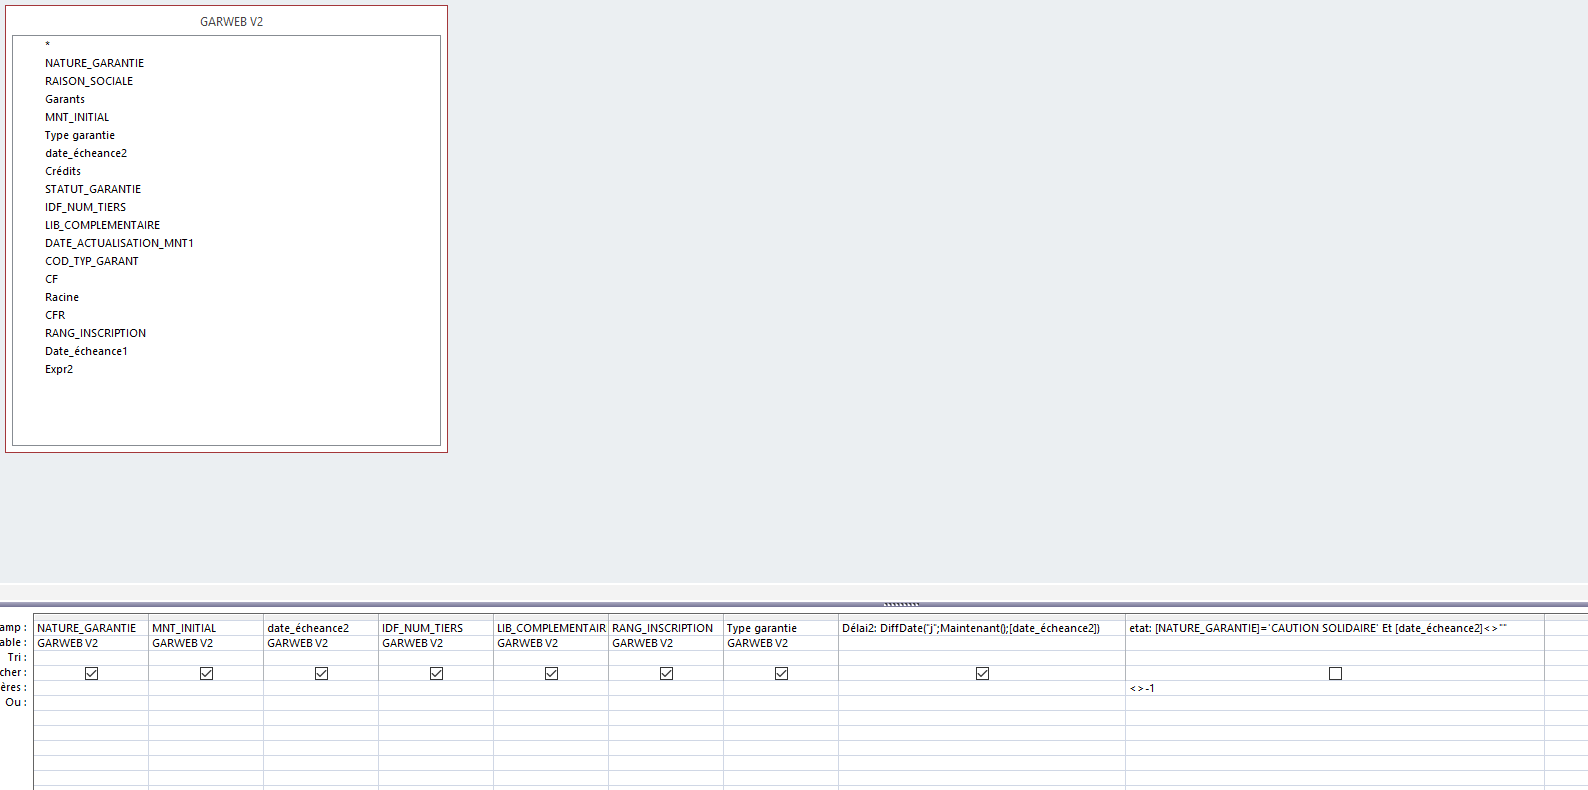1588x790 pixels.
Task: Check Afficher checkbox for etat column
Action: pos(1336,673)
